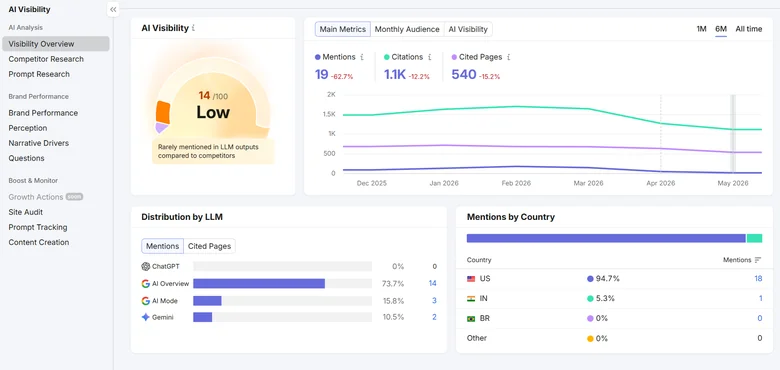Click the AI Visibility sidebar heading

(29, 9)
